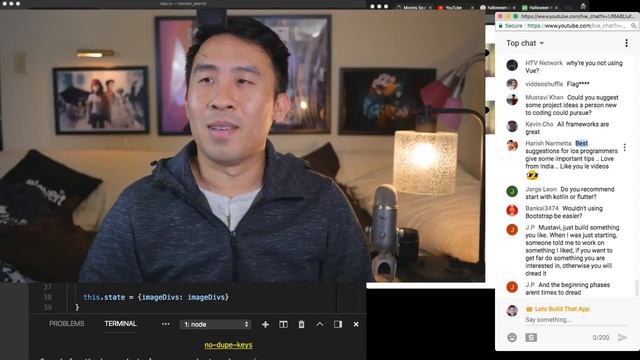This screenshot has height=360, width=640.
Task: Click the 'Bankai3474' username
Action: [542, 209]
